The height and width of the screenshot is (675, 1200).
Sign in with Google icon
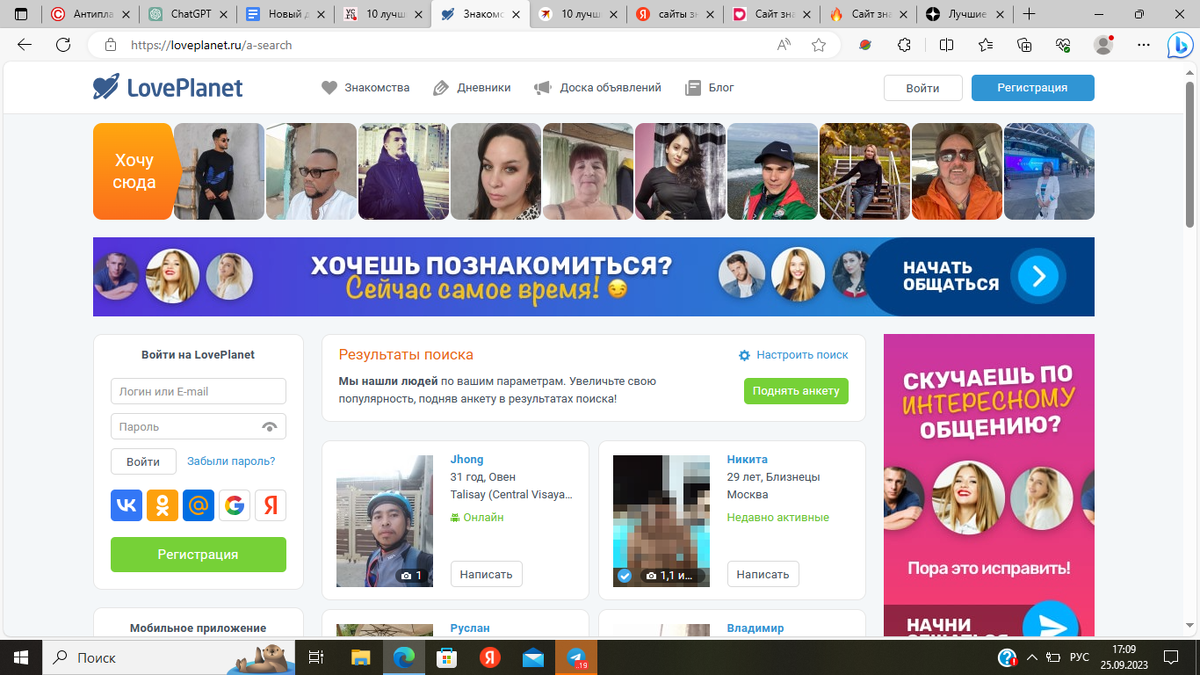234,506
